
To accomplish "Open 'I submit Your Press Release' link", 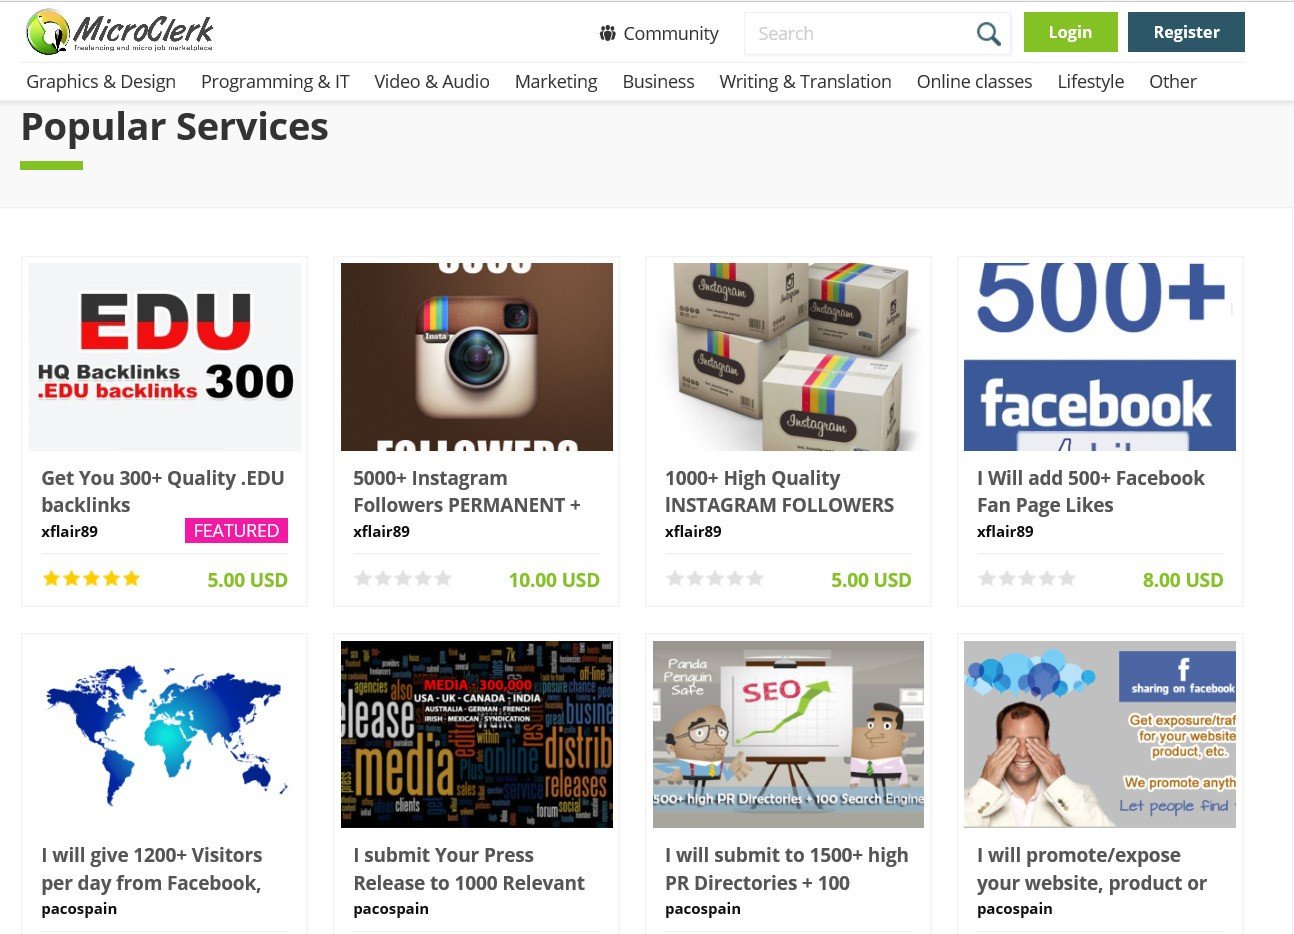I will click(x=469, y=868).
